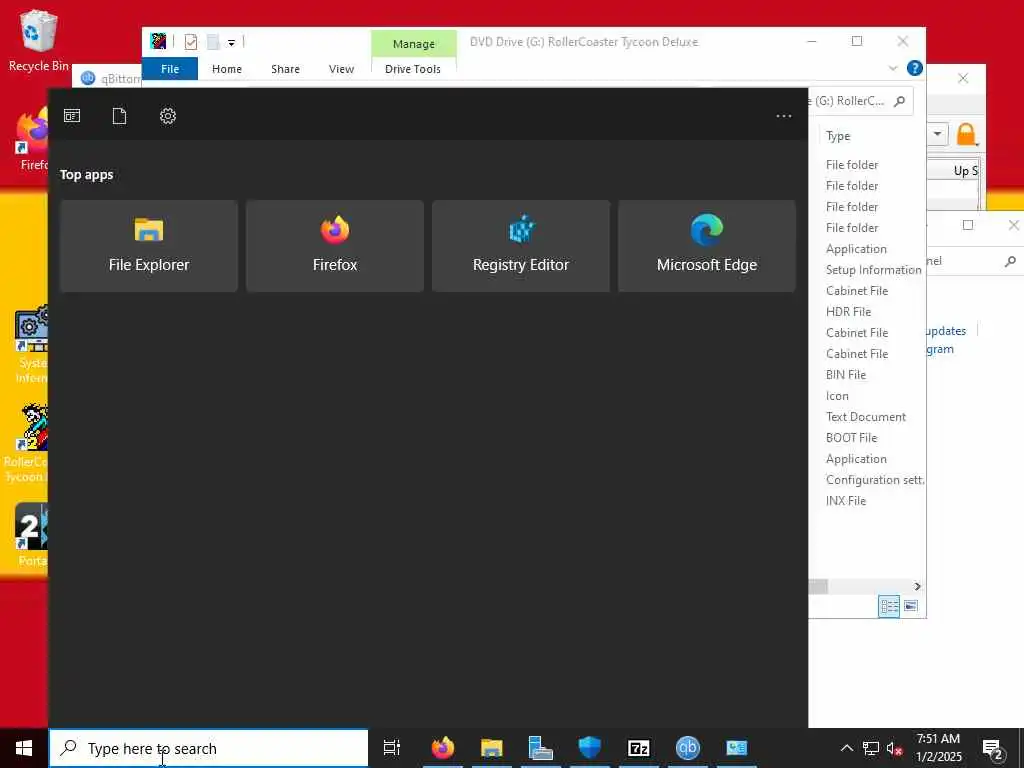Switch to Firefox on the taskbar

[443, 748]
